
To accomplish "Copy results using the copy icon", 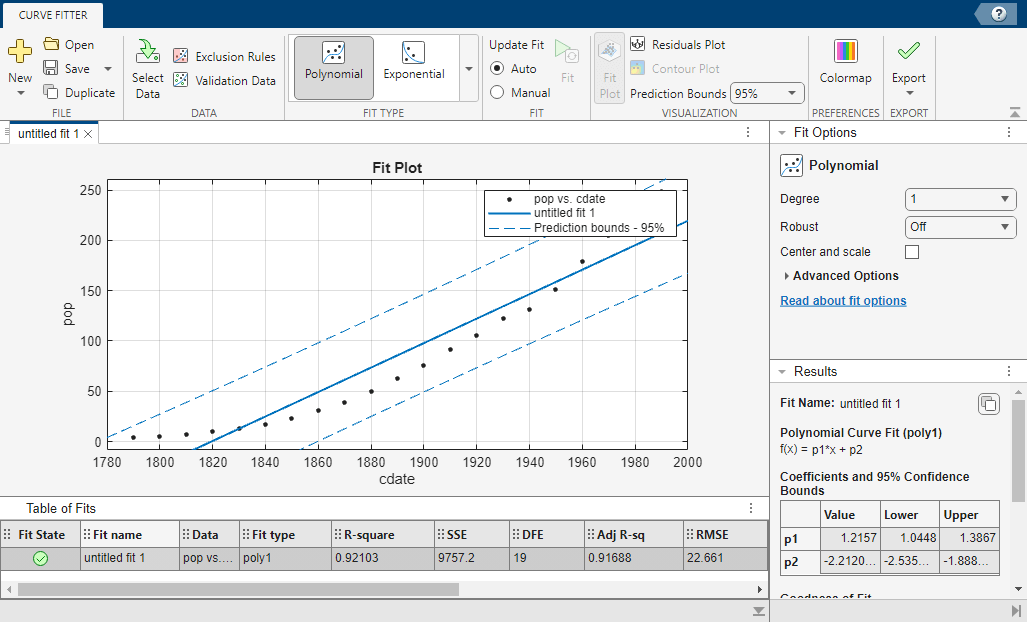I will pos(987,404).
